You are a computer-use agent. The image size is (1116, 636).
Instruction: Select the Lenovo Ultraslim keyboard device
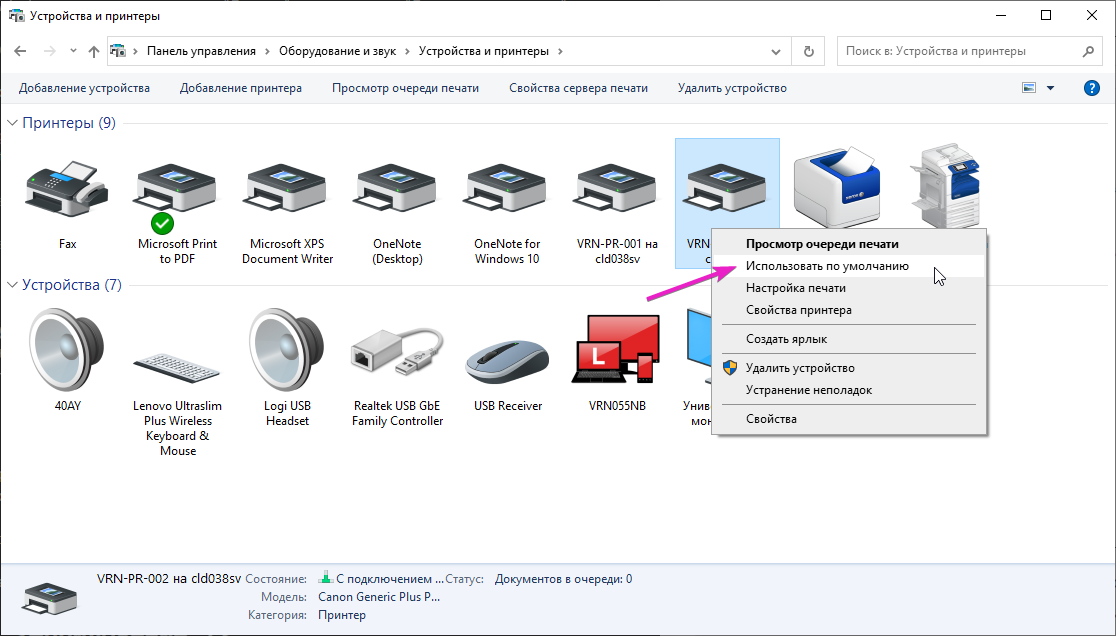tap(177, 370)
